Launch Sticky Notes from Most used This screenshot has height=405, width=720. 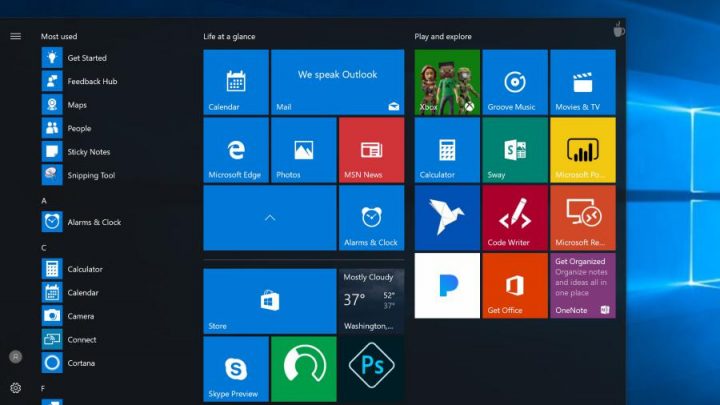click(x=76, y=152)
